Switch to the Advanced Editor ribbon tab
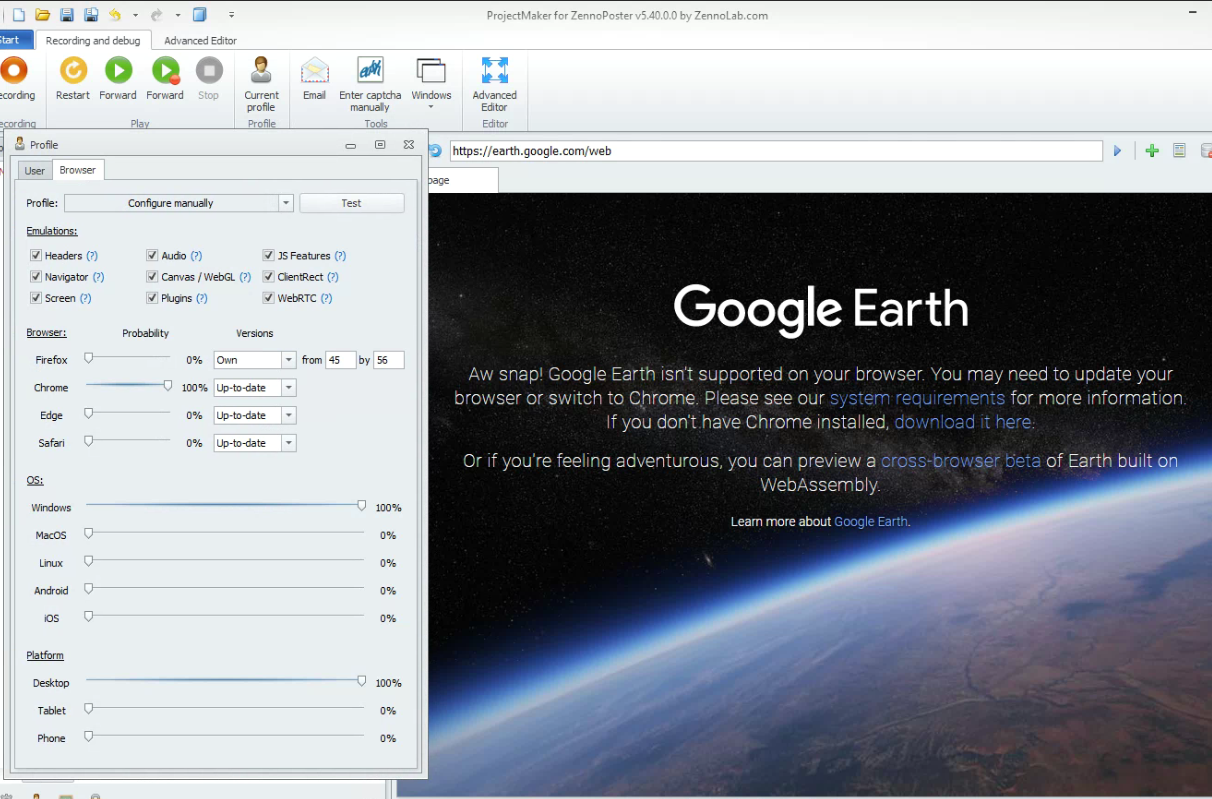This screenshot has width=1212, height=799. click(200, 41)
